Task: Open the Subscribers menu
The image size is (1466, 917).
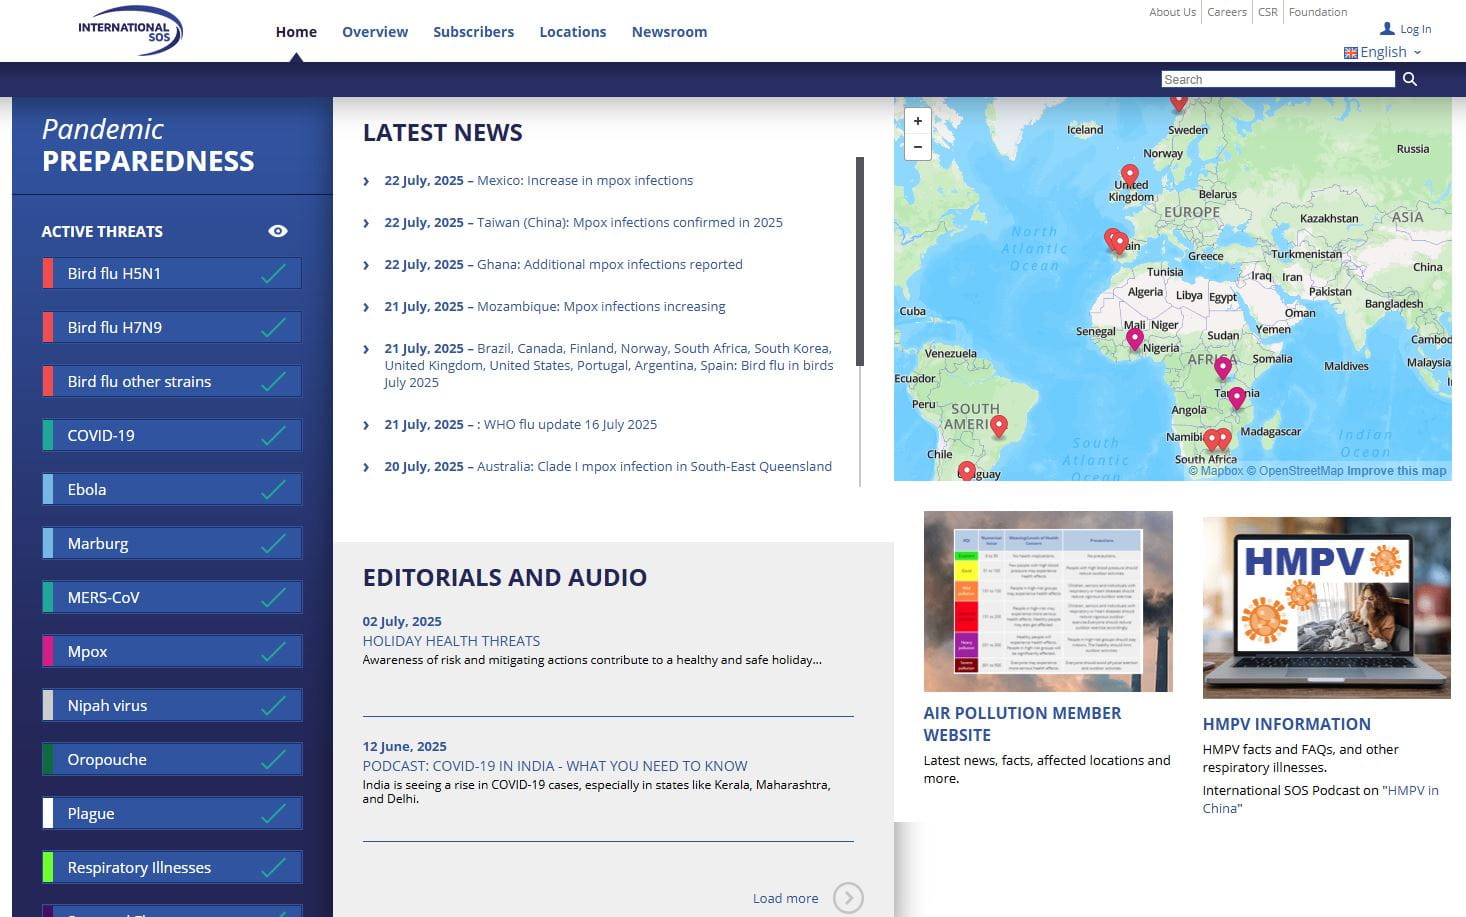Action: coord(473,32)
